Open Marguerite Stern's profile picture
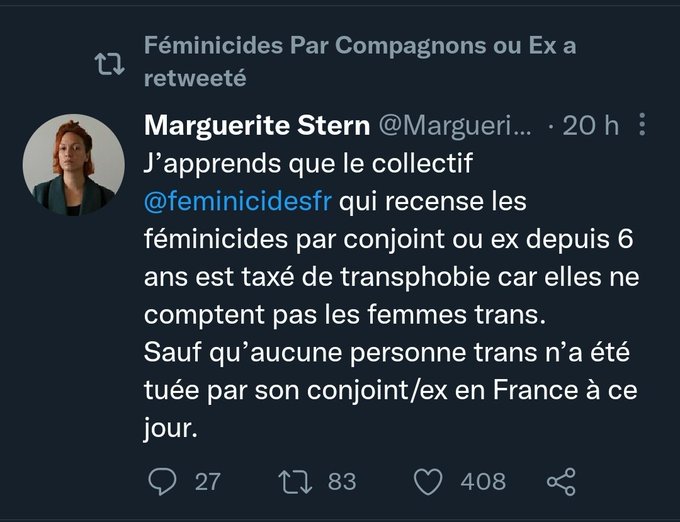This screenshot has height=522, width=680. [x=74, y=165]
